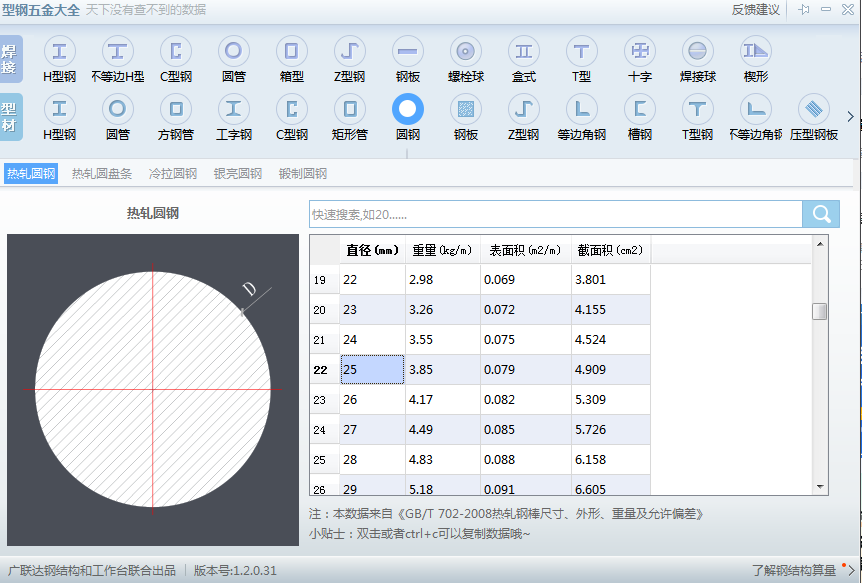Open the 锻制圆钢 tab
This screenshot has height=583, width=862.
click(x=302, y=174)
